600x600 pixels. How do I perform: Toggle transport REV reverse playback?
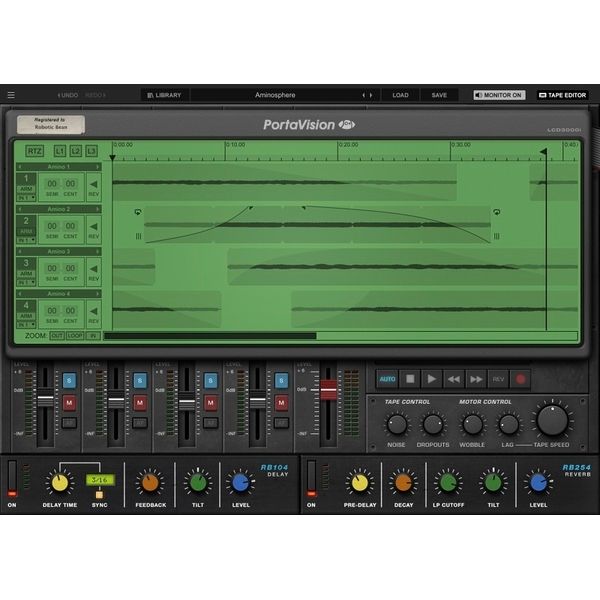(498, 379)
